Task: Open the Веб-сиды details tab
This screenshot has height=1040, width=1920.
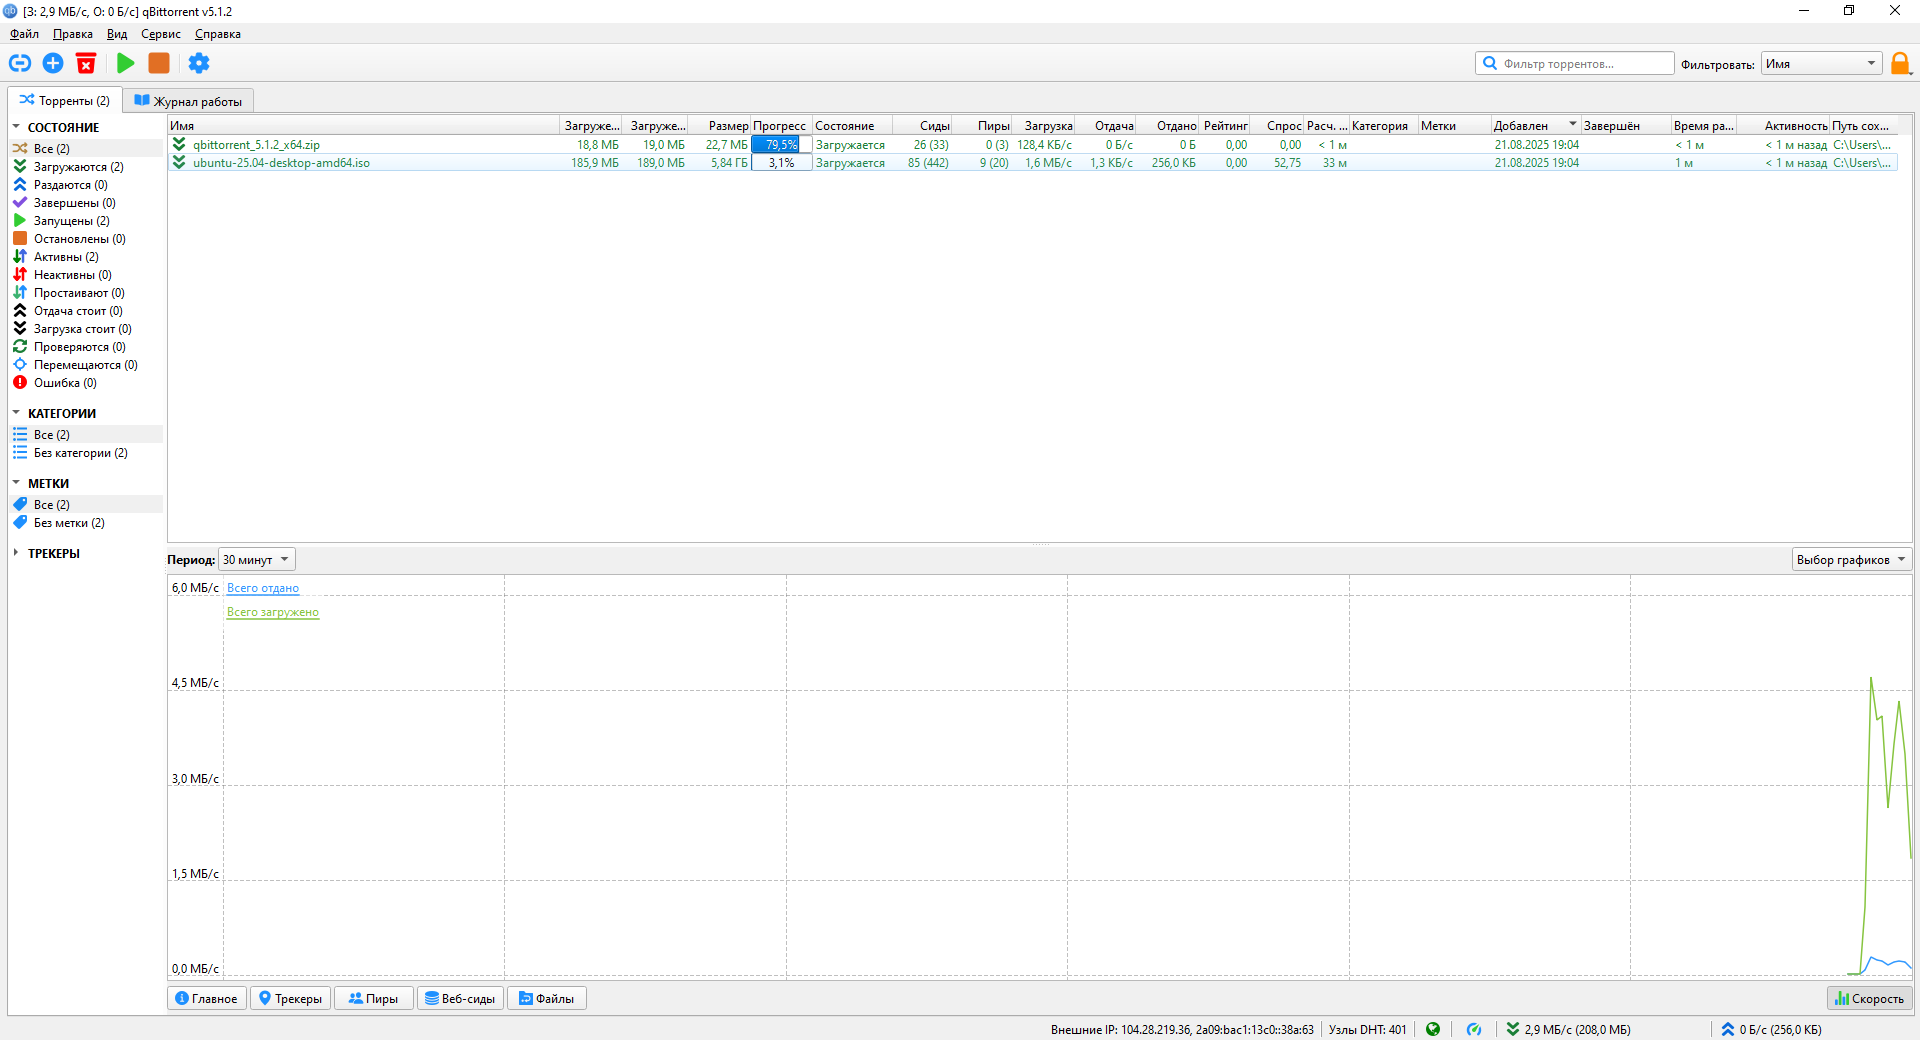Action: pyautogui.click(x=460, y=998)
